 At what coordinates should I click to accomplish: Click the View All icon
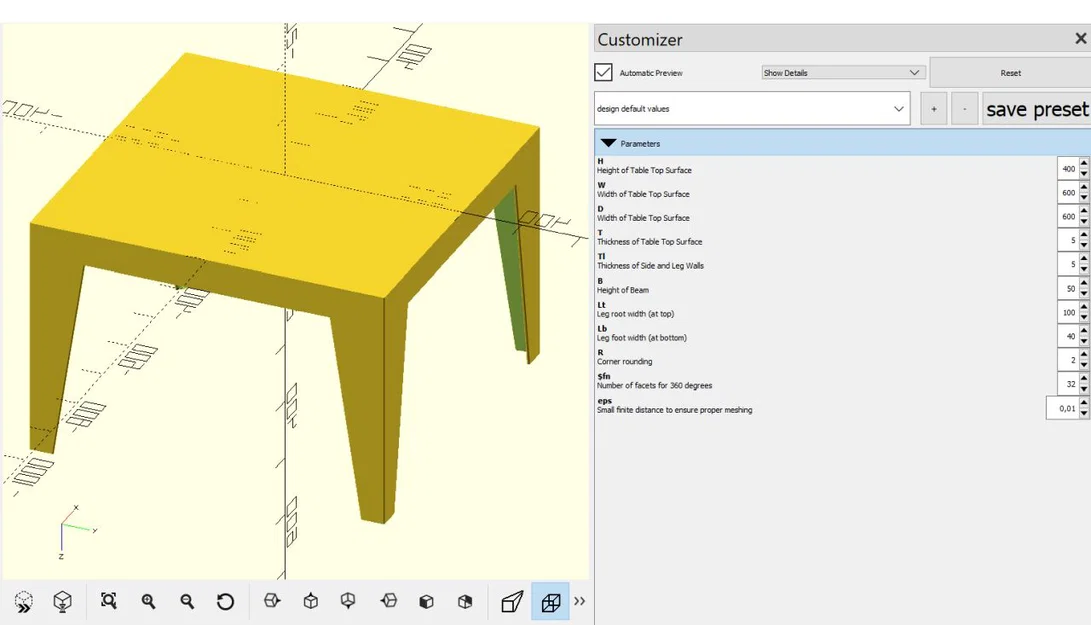click(109, 601)
